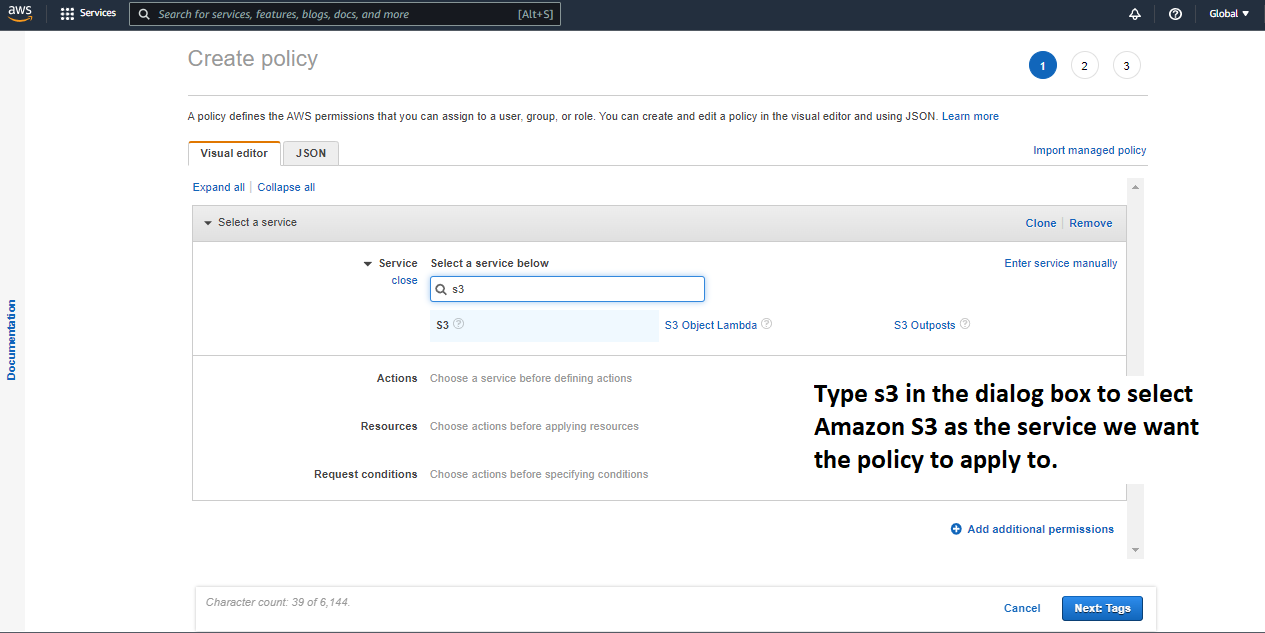The width and height of the screenshot is (1265, 633).
Task: Select S3 Object Lambda service
Action: tap(711, 325)
